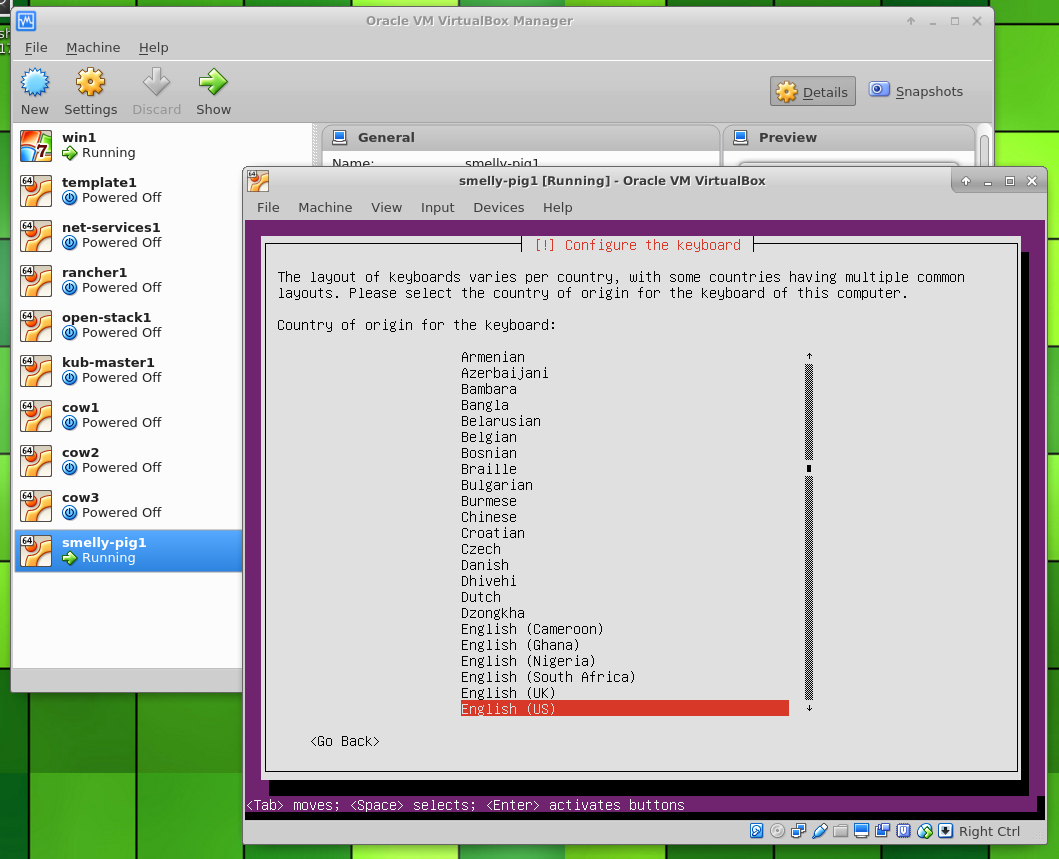
Task: Click the optical disc icon in the VM status bar
Action: point(777,831)
